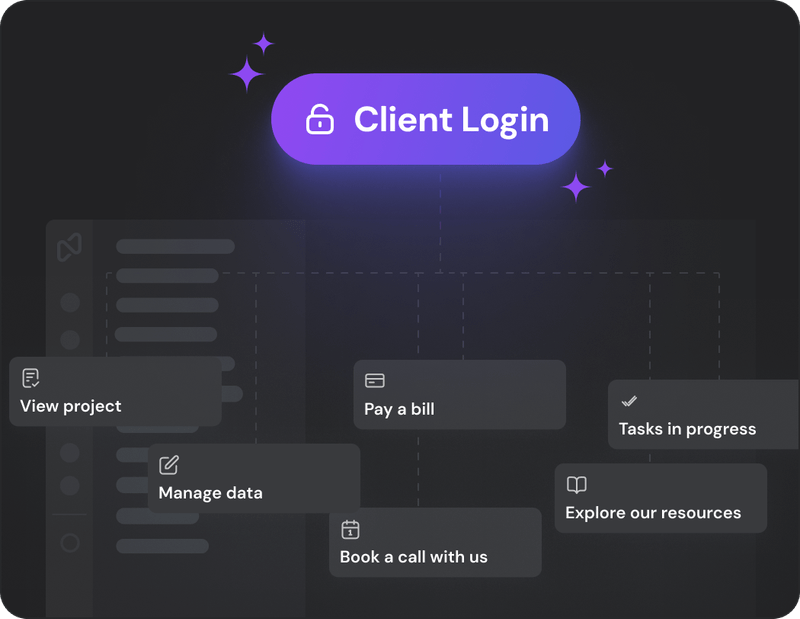The width and height of the screenshot is (800, 619).
Task: Click the checklist document icon above View project
Action: click(x=31, y=378)
